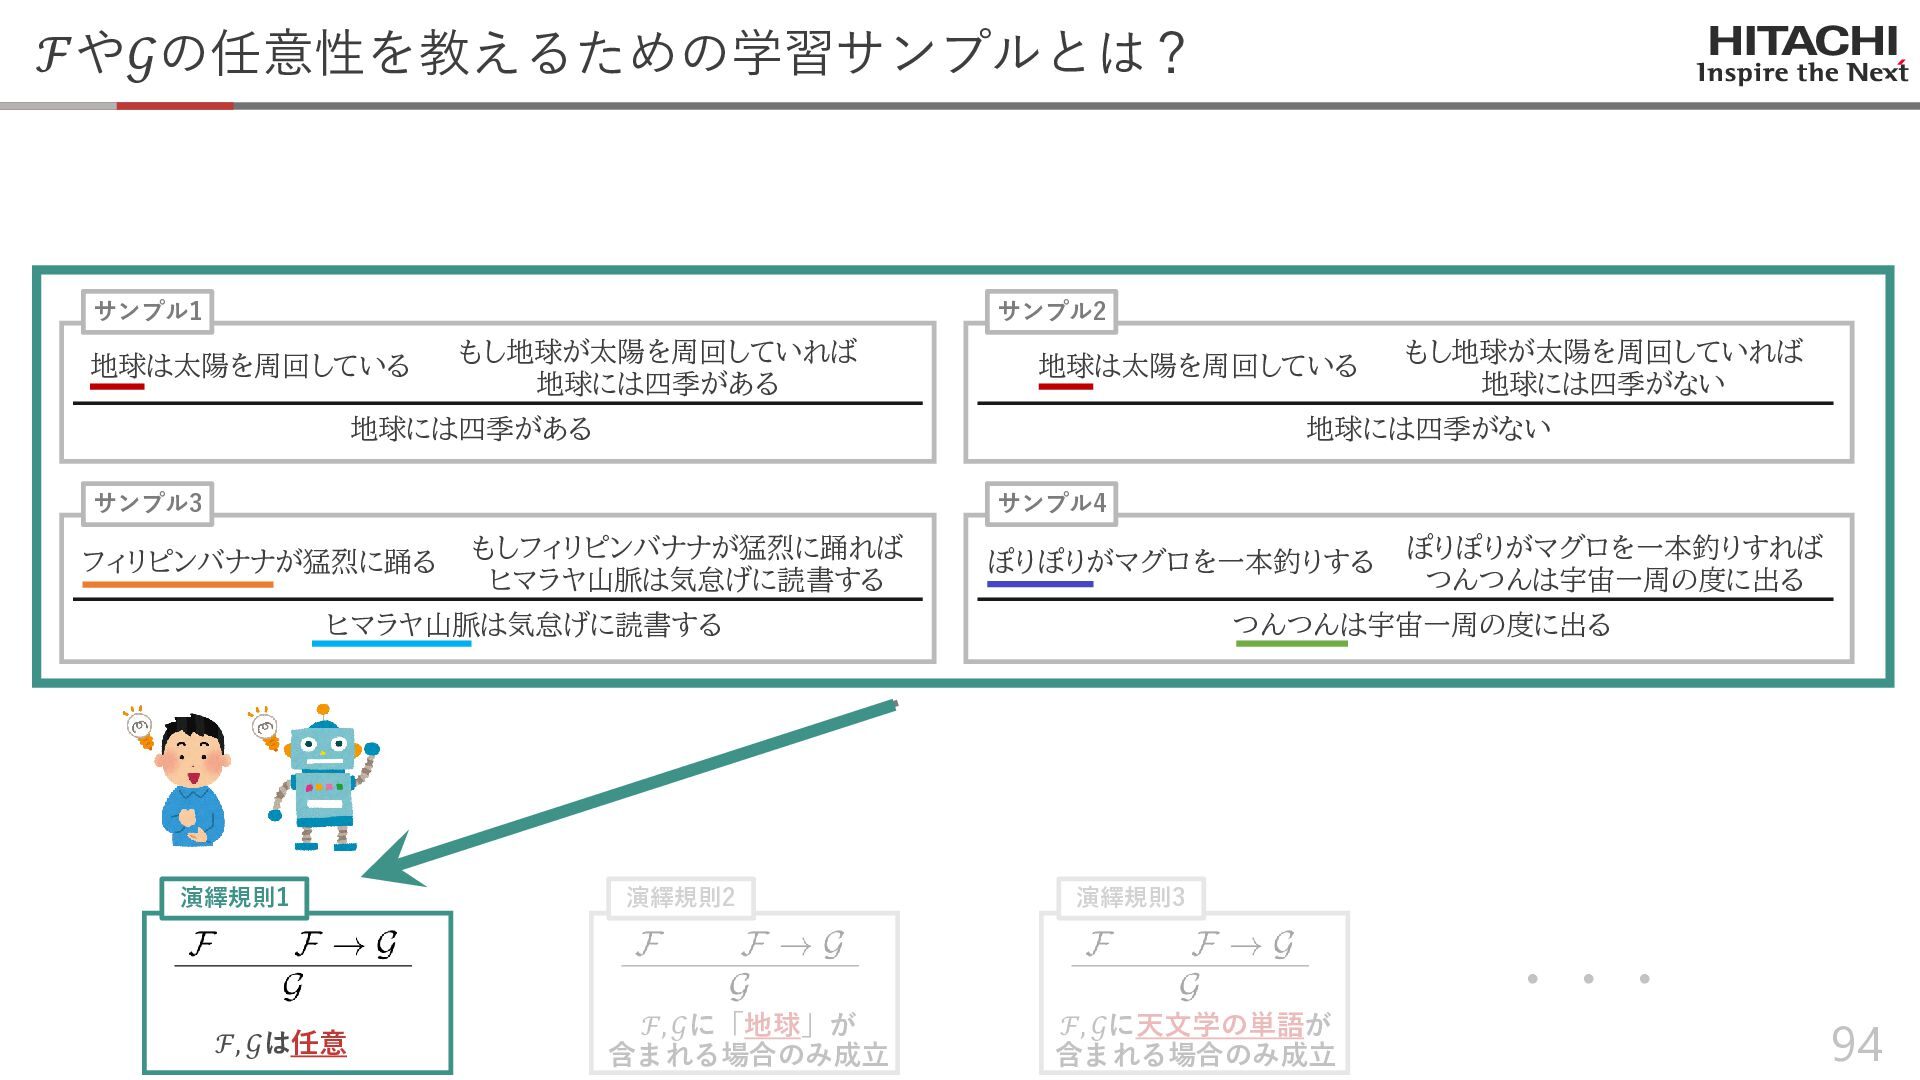This screenshot has height=1080, width=1920.
Task: Select the サンプル1 label tab
Action: pyautogui.click(x=148, y=311)
